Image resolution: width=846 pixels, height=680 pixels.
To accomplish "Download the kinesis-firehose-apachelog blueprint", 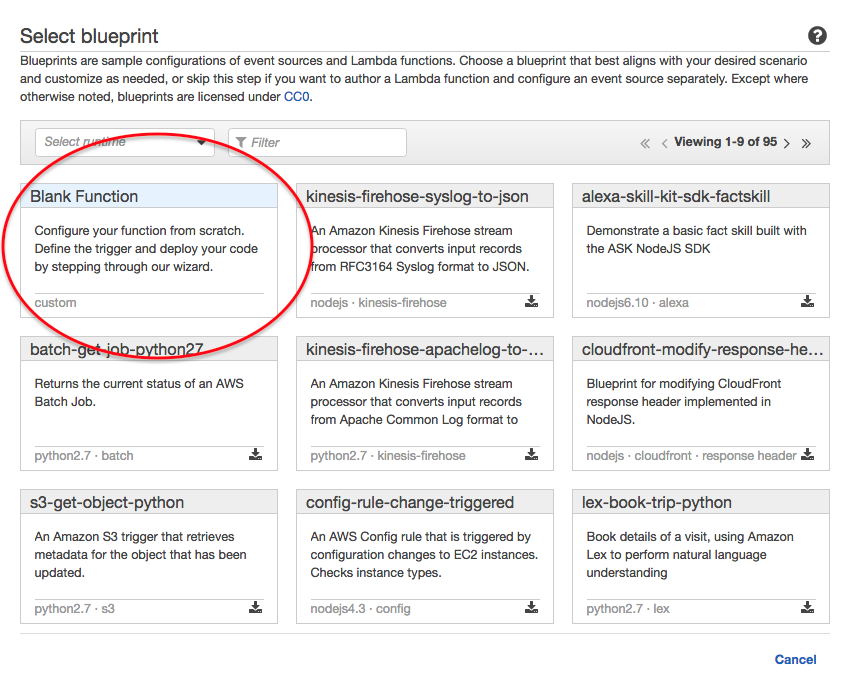I will [531, 454].
